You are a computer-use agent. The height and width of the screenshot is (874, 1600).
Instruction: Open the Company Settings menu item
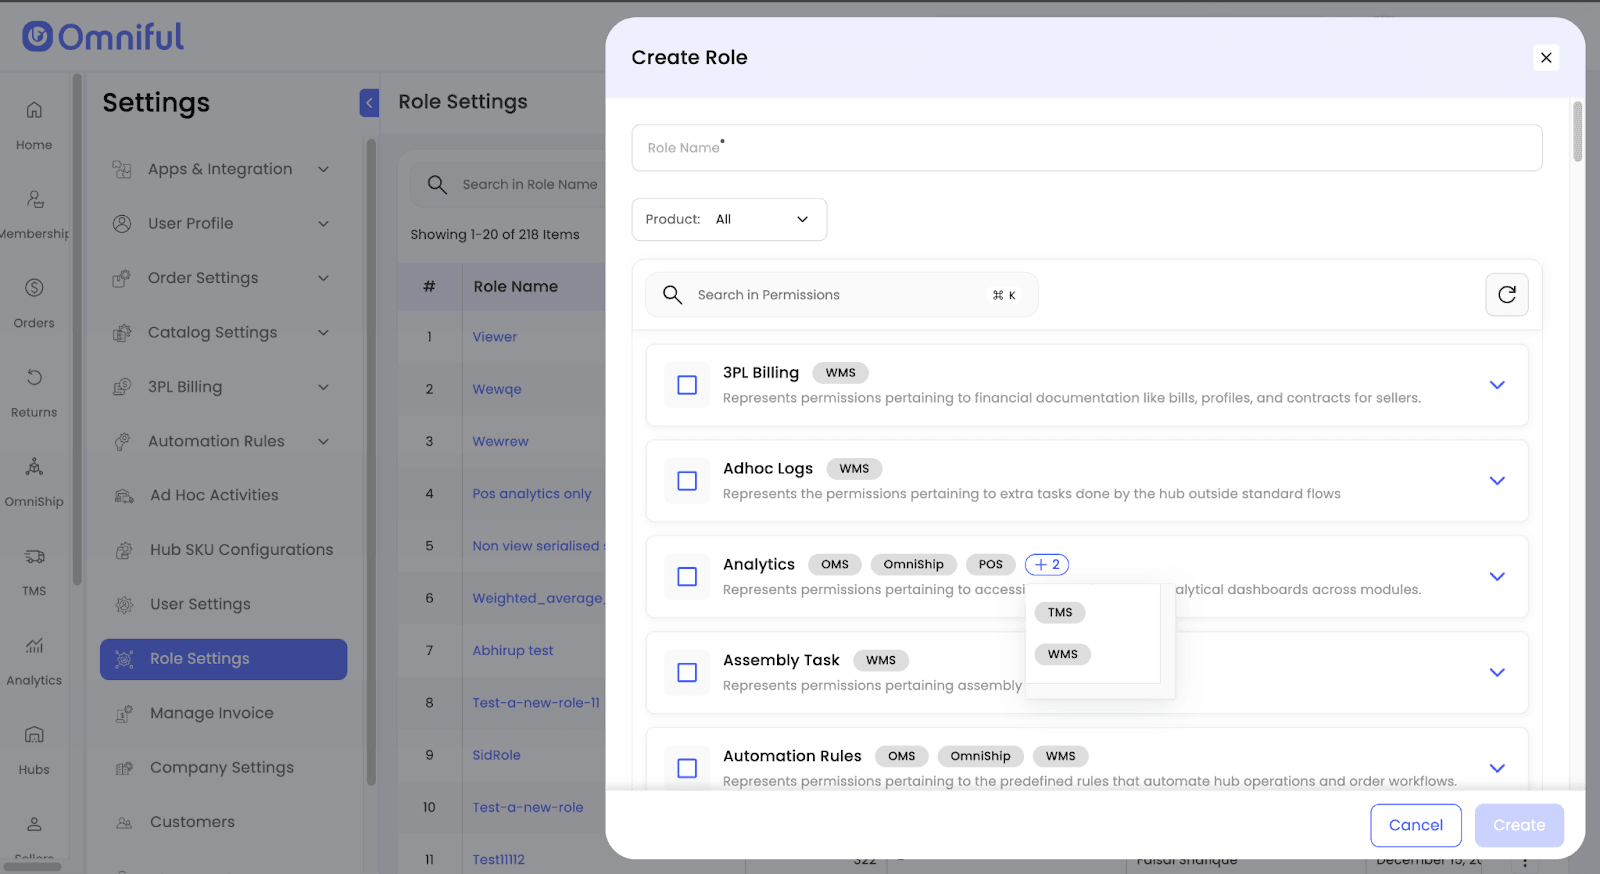point(221,768)
